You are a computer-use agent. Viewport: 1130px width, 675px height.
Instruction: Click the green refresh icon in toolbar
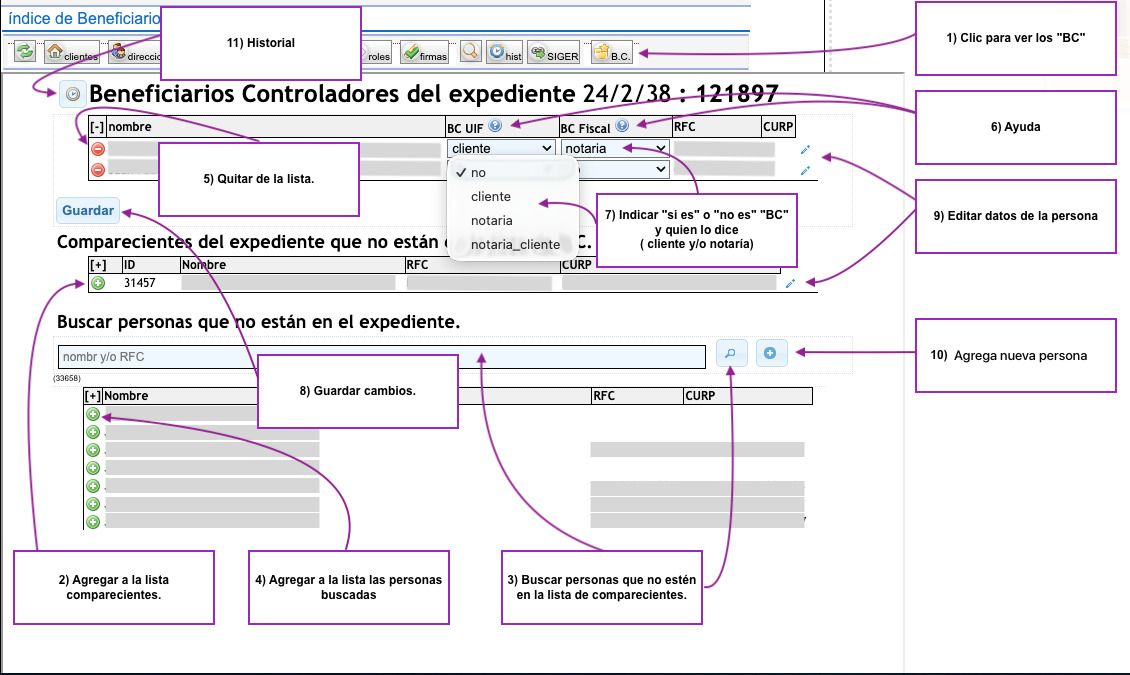25,53
